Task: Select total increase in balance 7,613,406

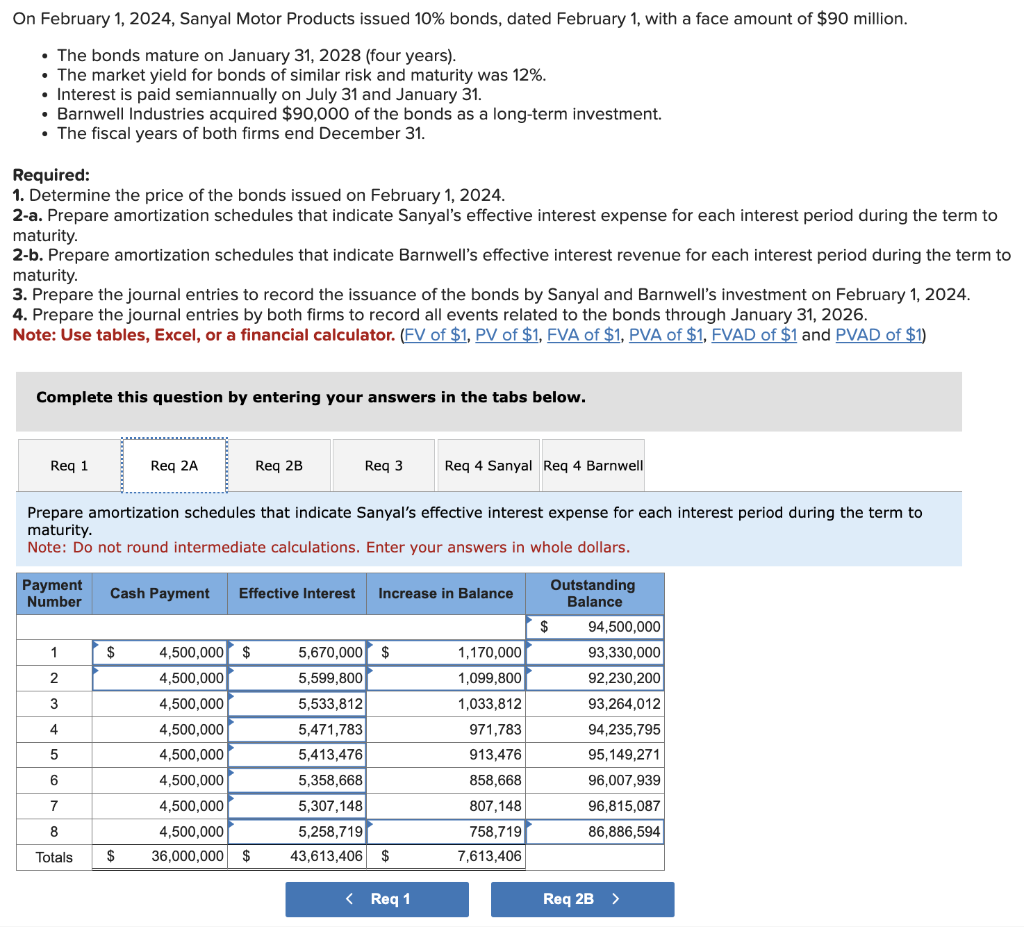Action: click(446, 856)
